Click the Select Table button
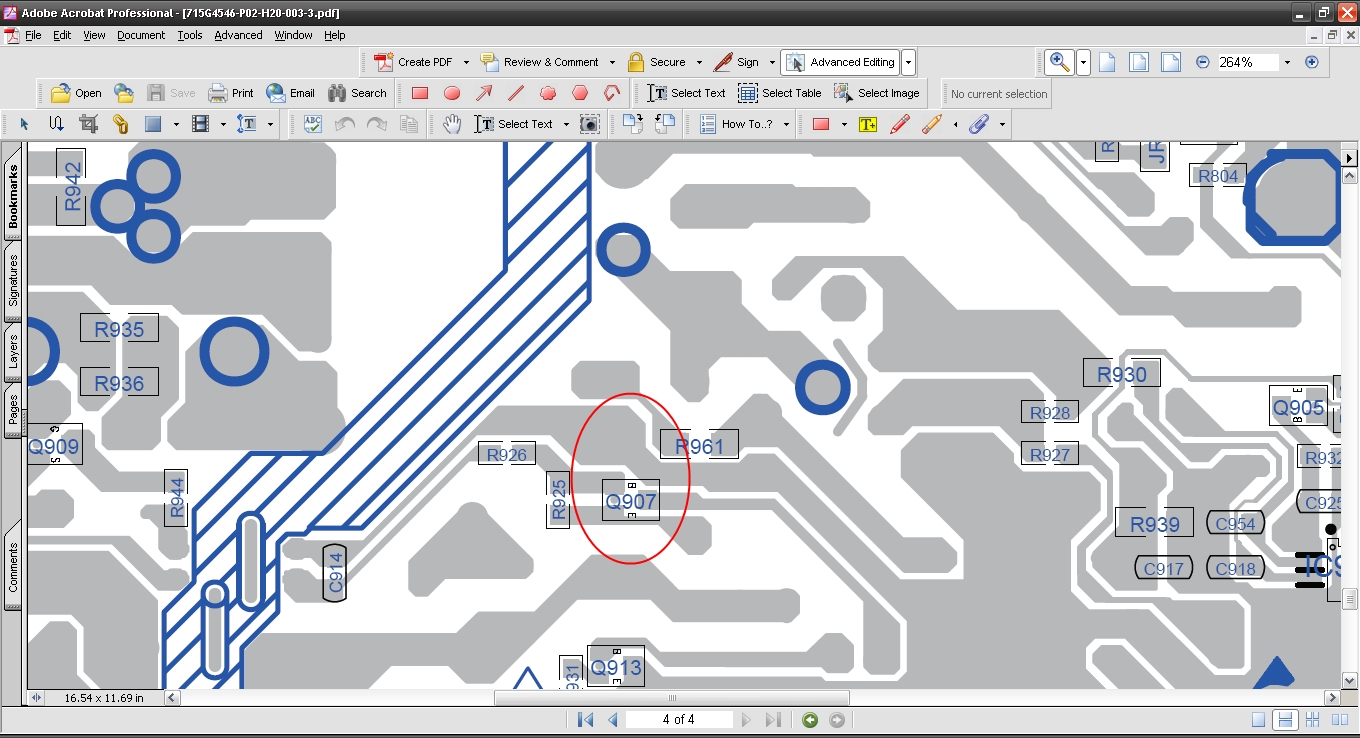1360x738 pixels. pyautogui.click(x=780, y=93)
